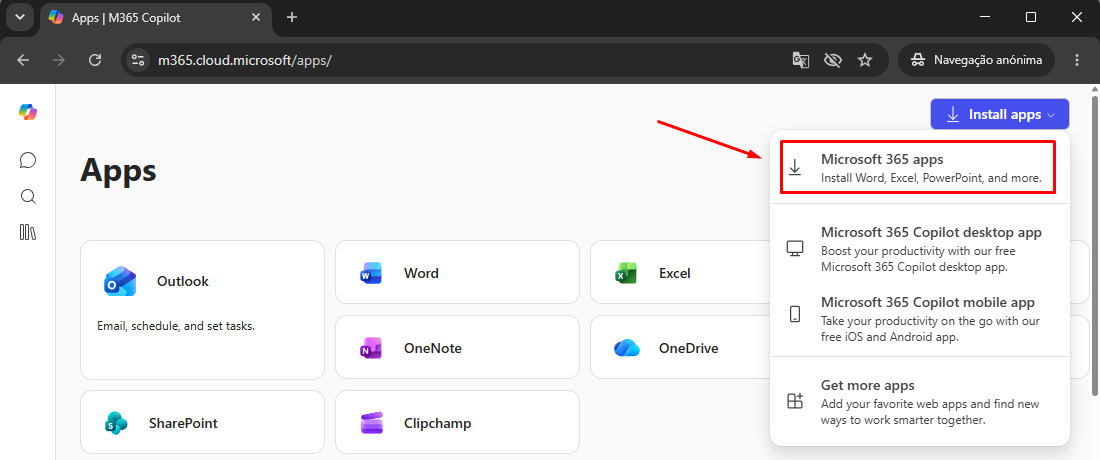Viewport: 1100px width, 460px height.
Task: Open Chrome's three-dot menu
Action: coord(1078,60)
